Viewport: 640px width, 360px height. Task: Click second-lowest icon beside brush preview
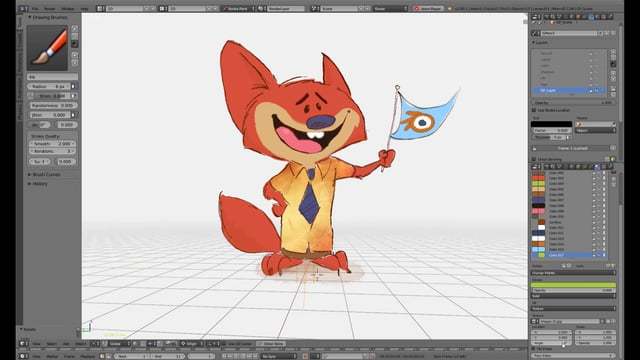pos(75,55)
